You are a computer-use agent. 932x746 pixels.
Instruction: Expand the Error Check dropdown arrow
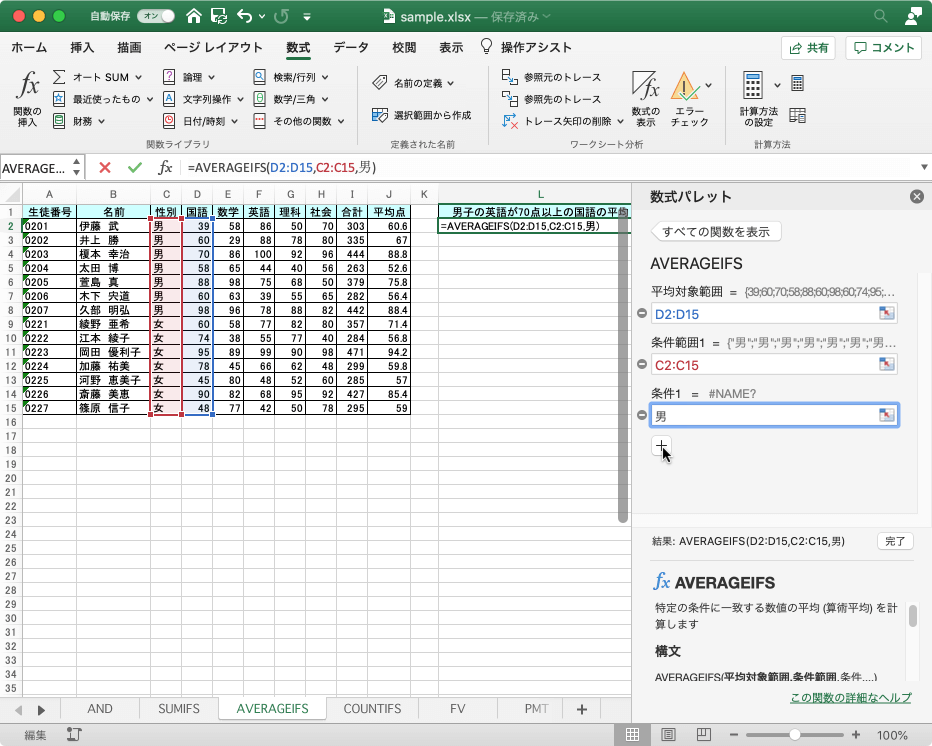click(709, 85)
